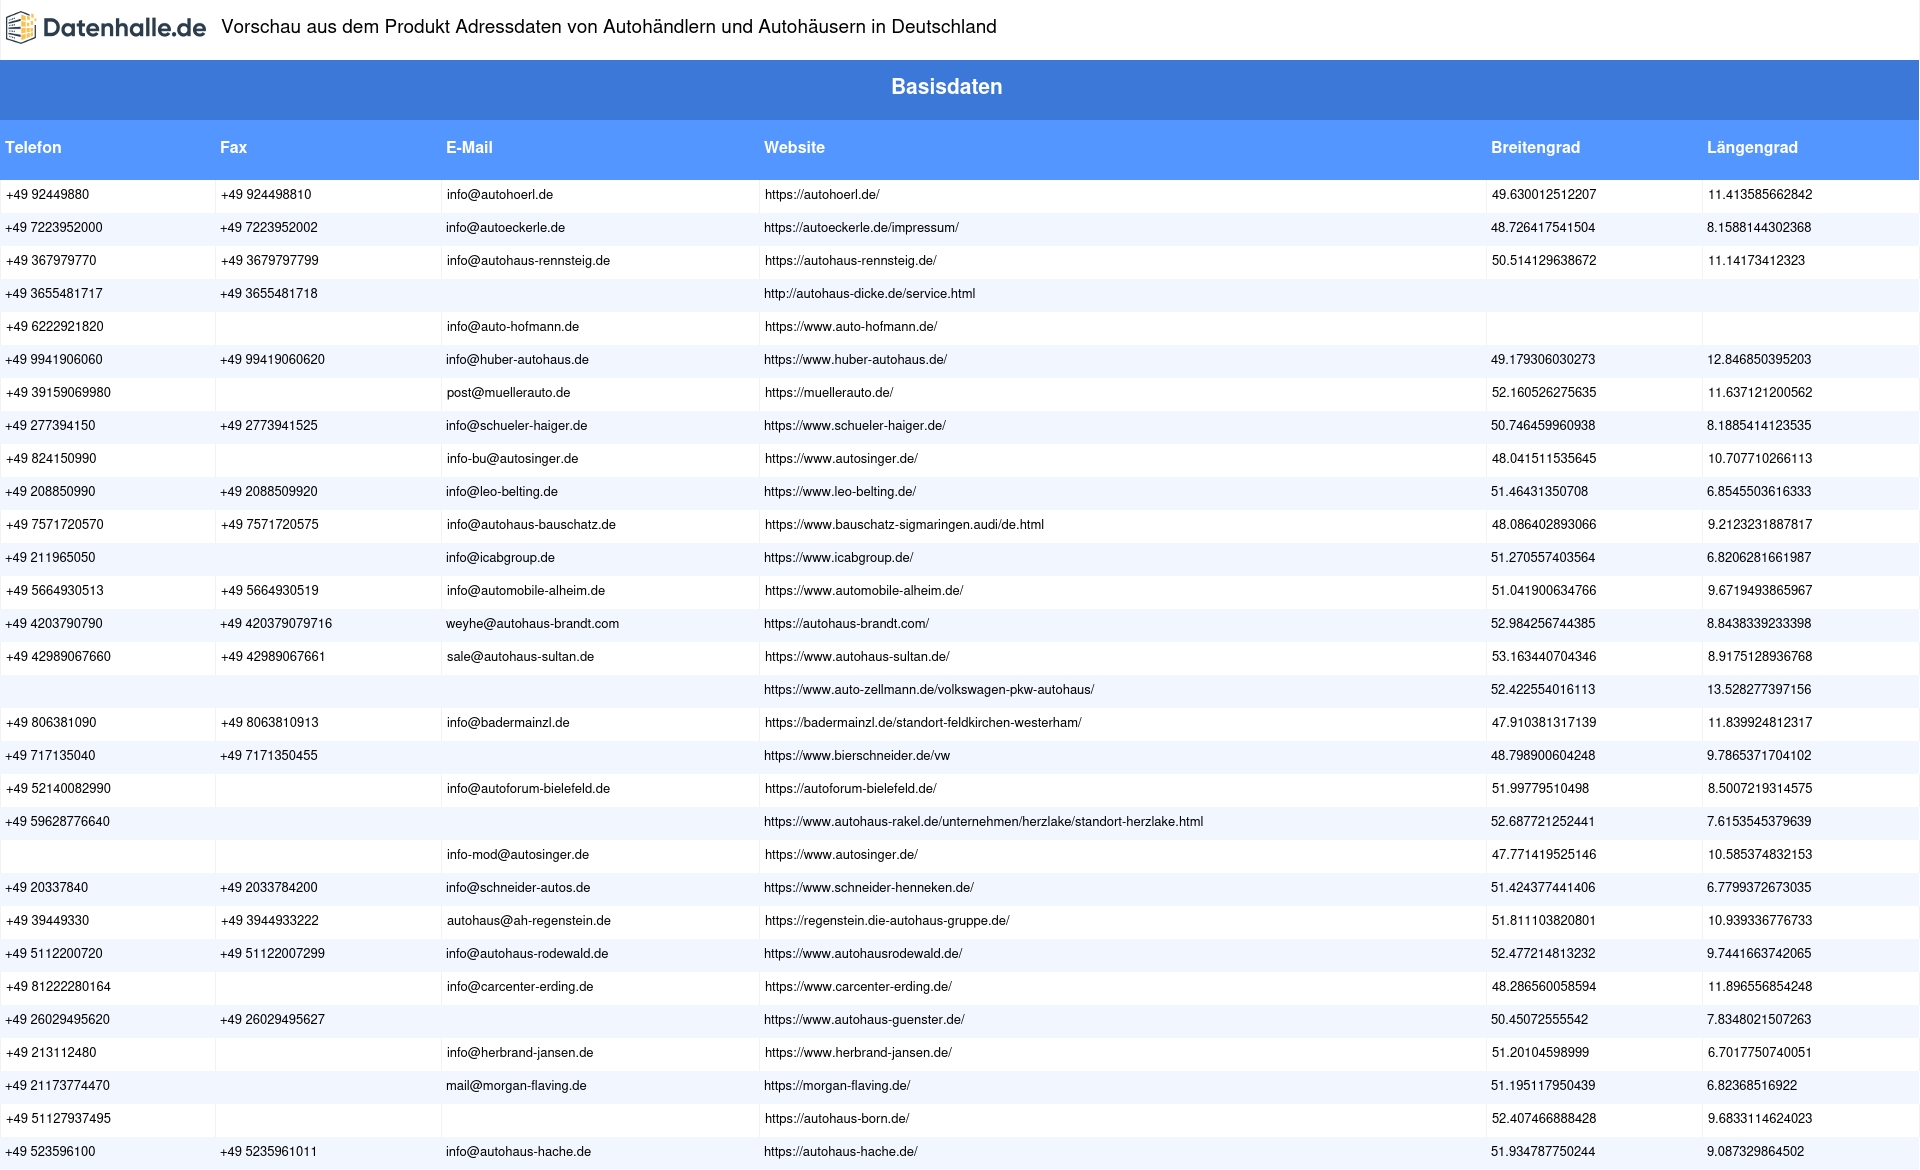The height and width of the screenshot is (1170, 1920).
Task: Select email info-mod@autosinger.de
Action: coord(518,855)
